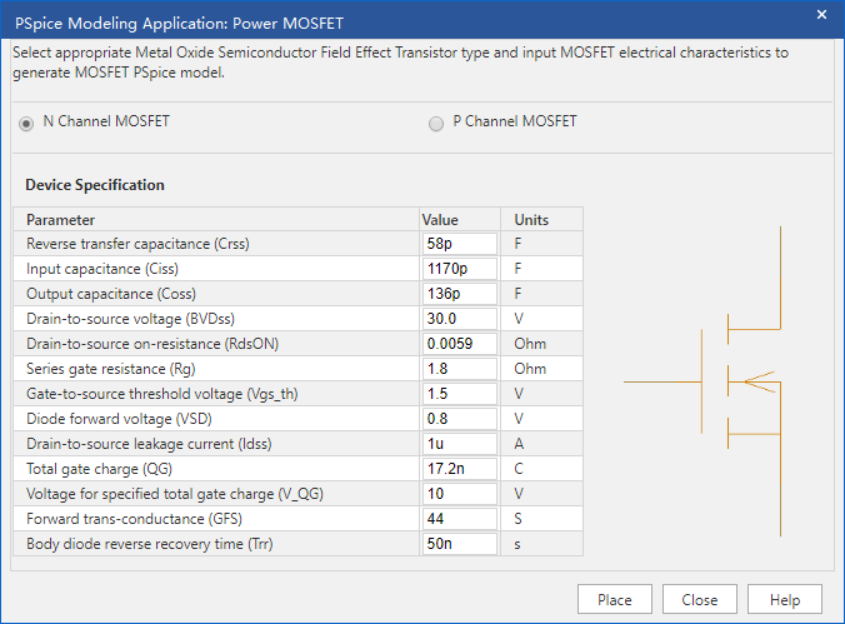Select the Drain-to-source voltage (BVDss) label

coord(130,318)
